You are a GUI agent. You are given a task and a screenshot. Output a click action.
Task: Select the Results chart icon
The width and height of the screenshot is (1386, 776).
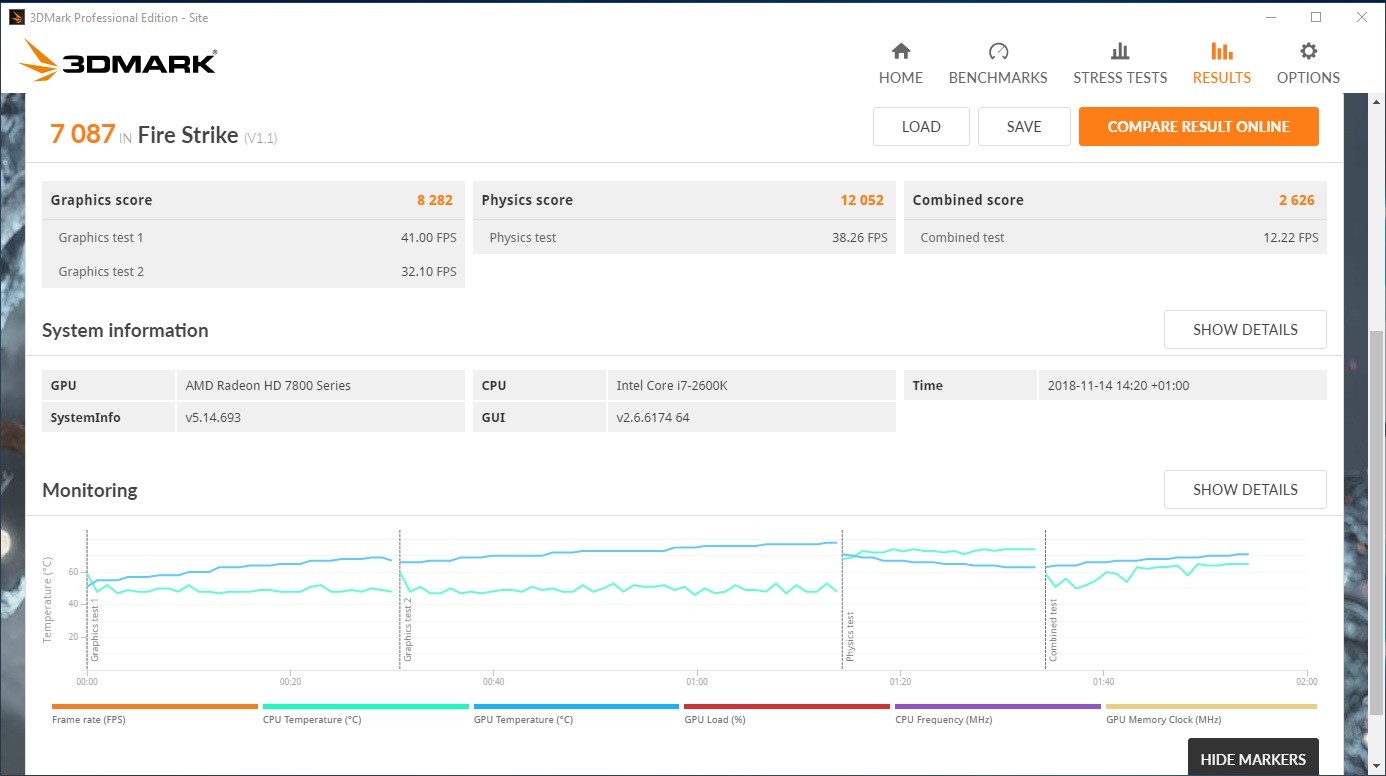click(1221, 51)
